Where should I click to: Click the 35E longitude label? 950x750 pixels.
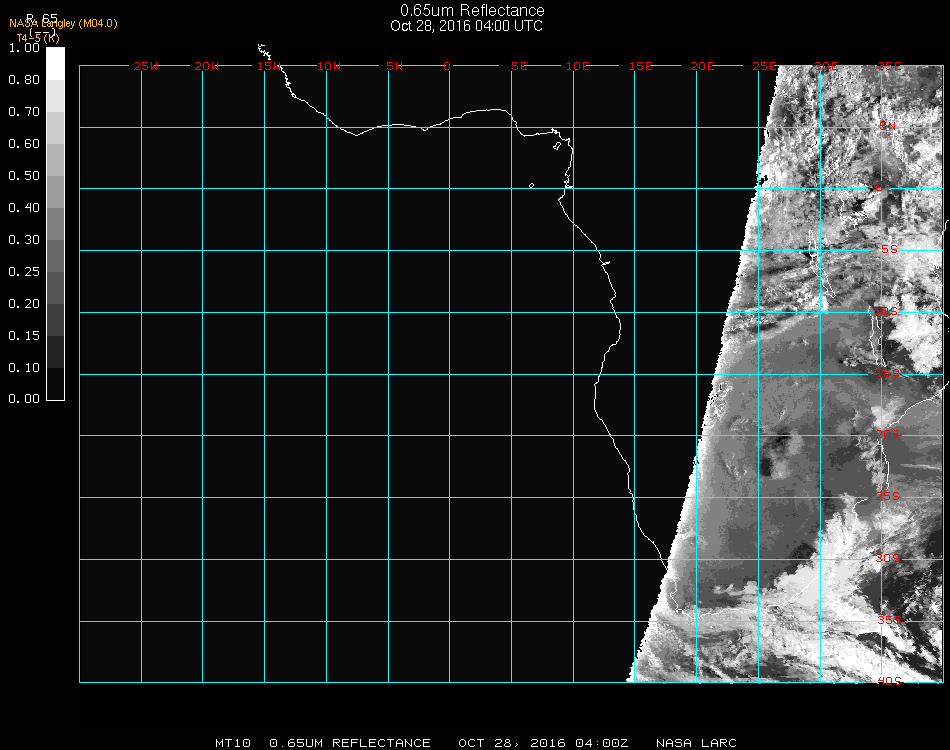pos(889,67)
